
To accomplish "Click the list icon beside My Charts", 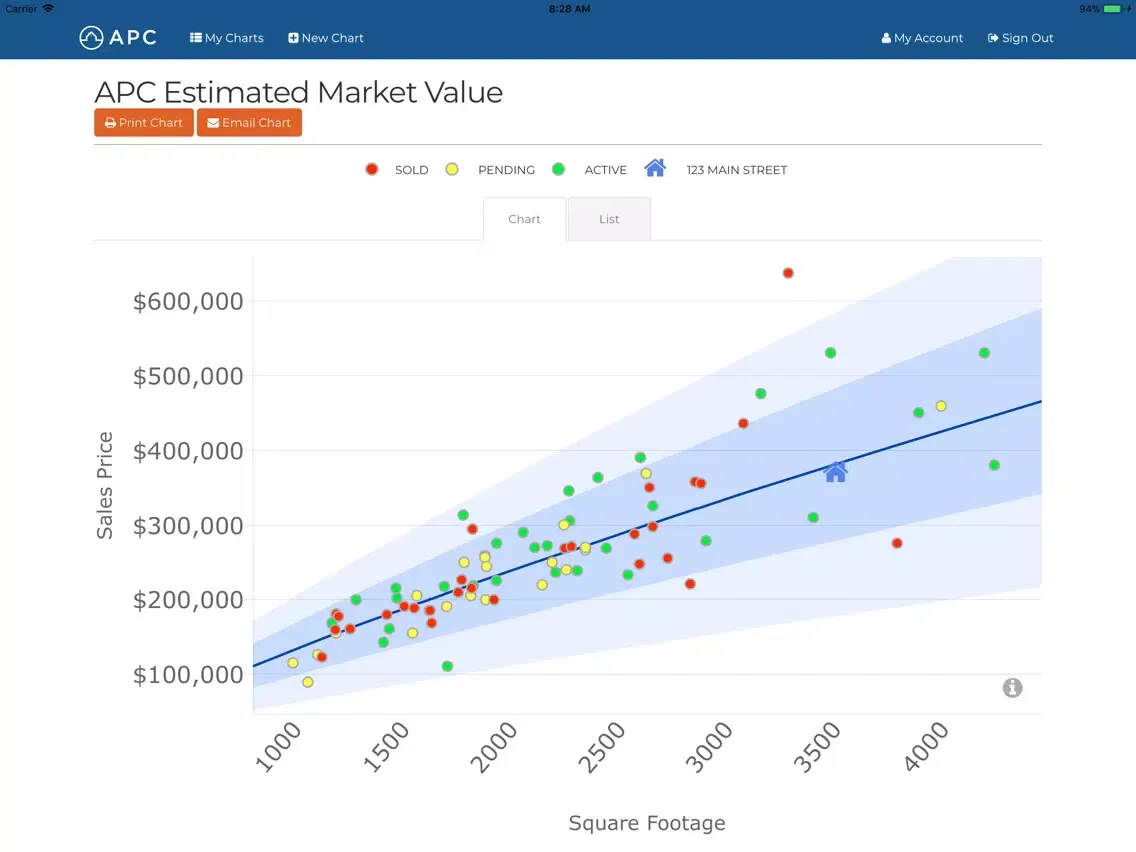I will [195, 37].
